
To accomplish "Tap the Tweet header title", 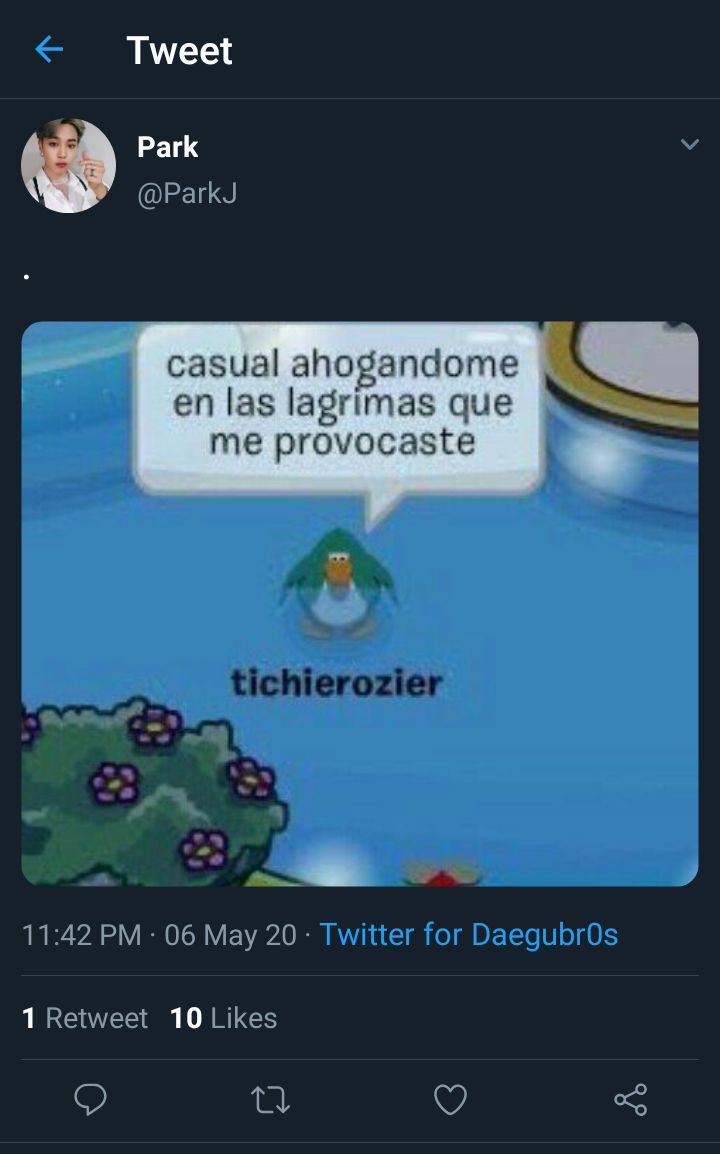I will click(x=179, y=51).
